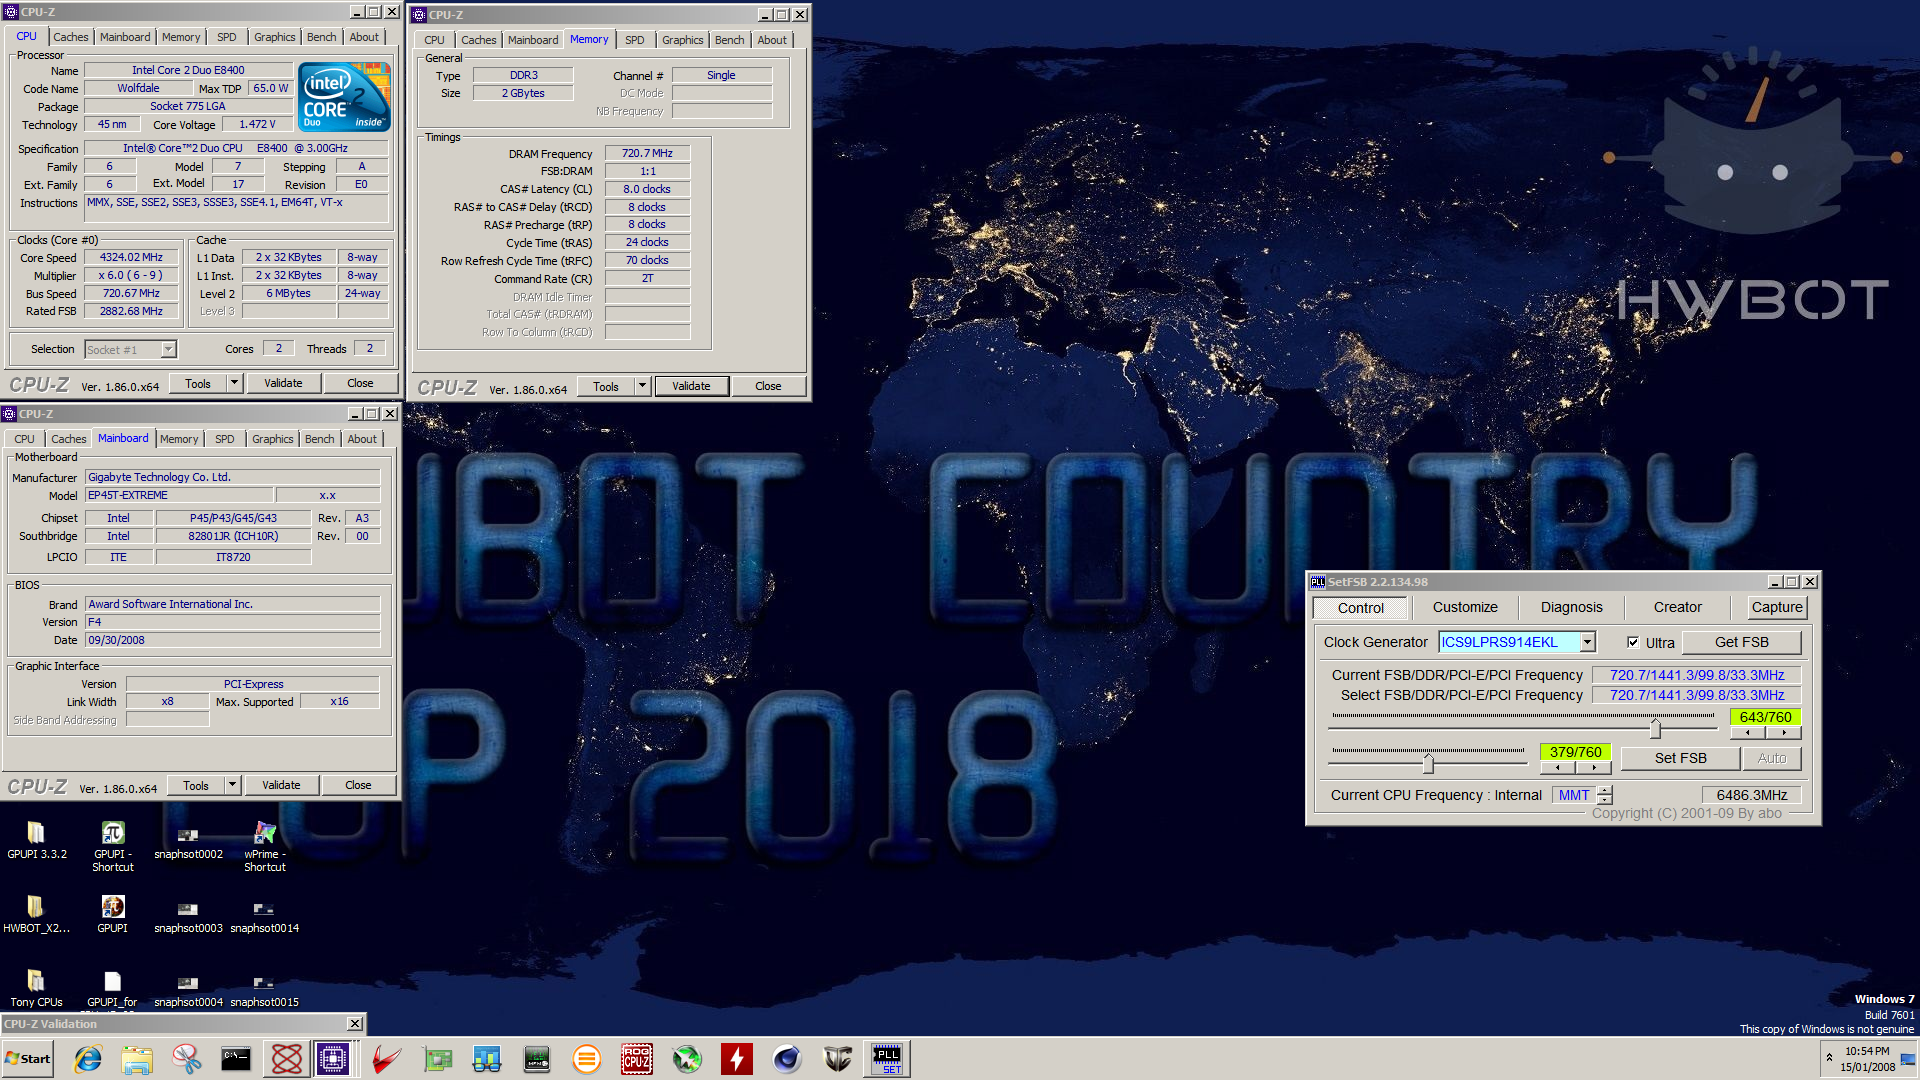The image size is (1920, 1080).
Task: Show hidden tray icons arrow
Action: (x=1829, y=1057)
